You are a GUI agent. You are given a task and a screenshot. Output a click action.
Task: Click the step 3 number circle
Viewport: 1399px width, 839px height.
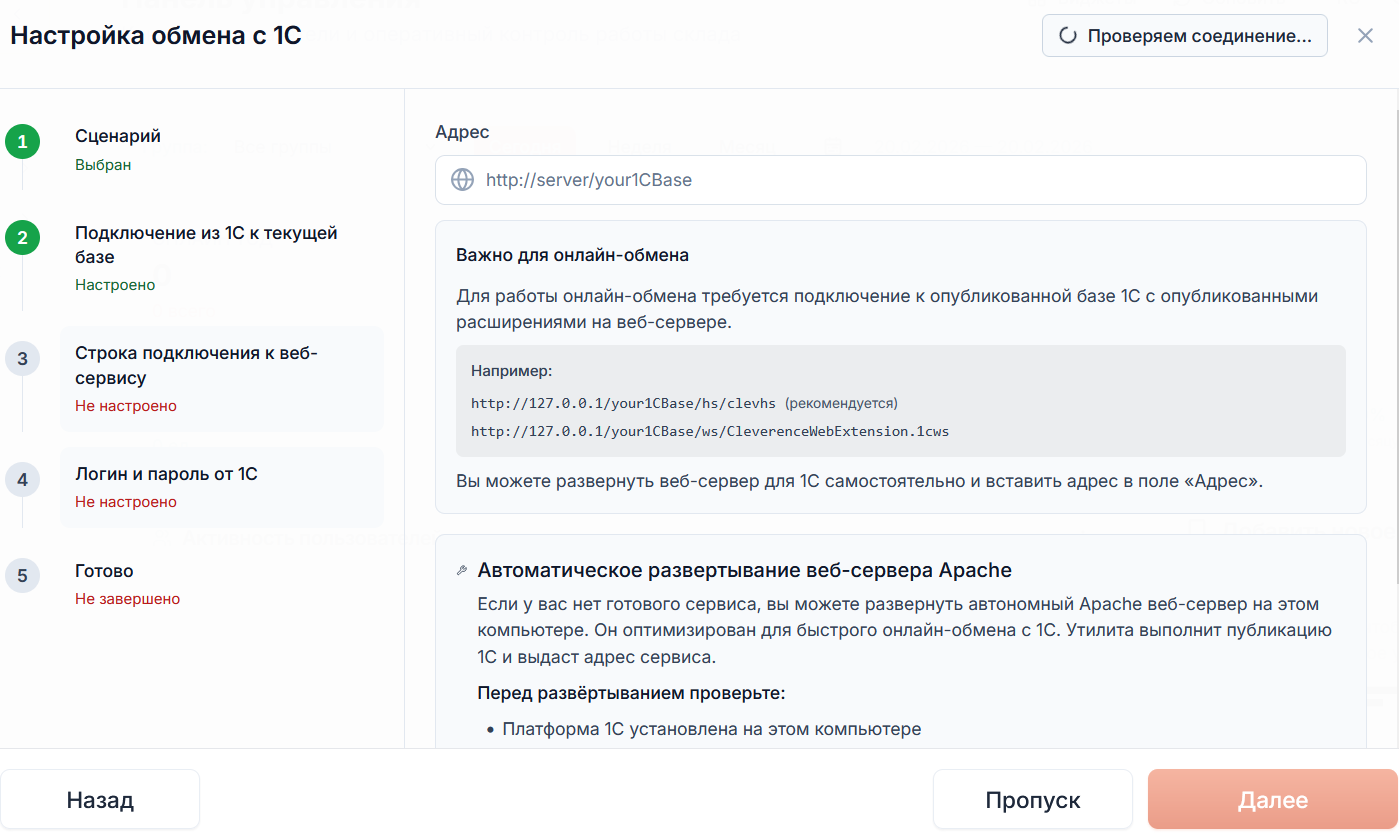coord(22,358)
